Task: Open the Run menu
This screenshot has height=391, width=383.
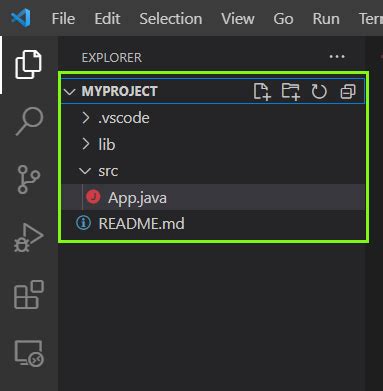Action: tap(326, 18)
